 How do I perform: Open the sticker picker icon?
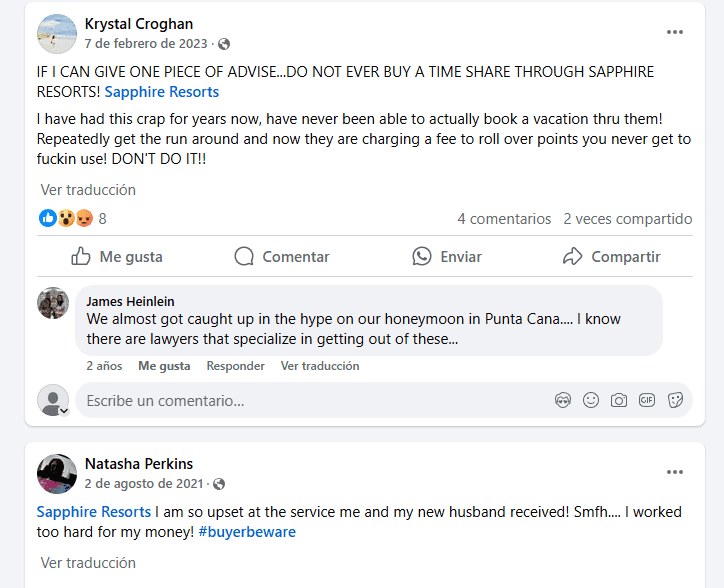coord(675,400)
